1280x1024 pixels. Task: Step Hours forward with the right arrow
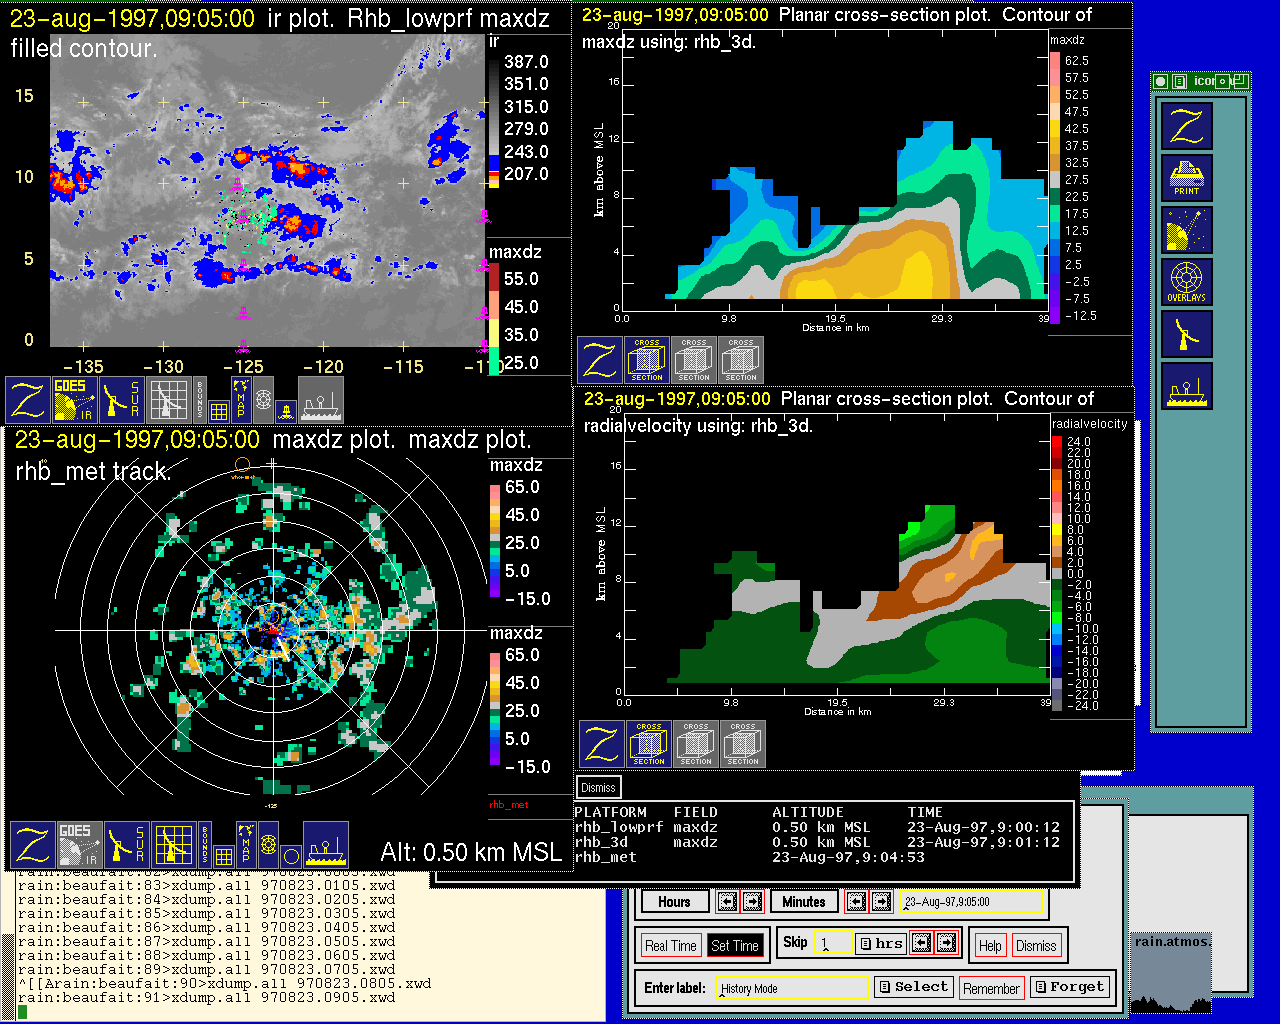click(752, 901)
